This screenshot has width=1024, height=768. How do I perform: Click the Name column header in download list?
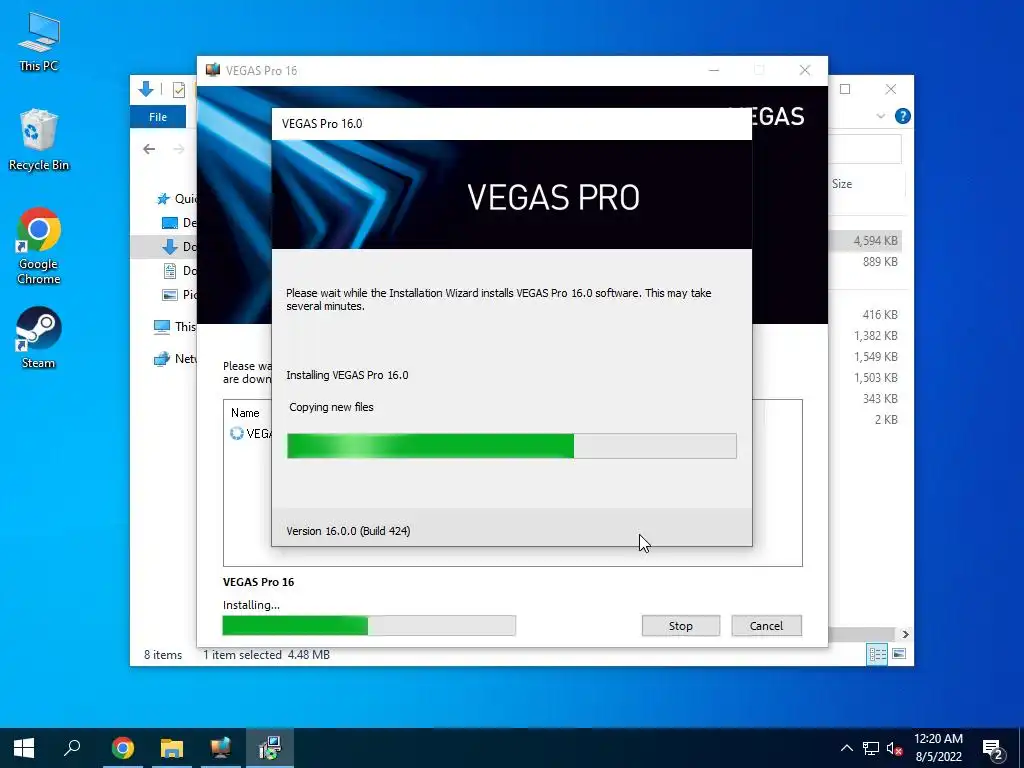coord(245,413)
